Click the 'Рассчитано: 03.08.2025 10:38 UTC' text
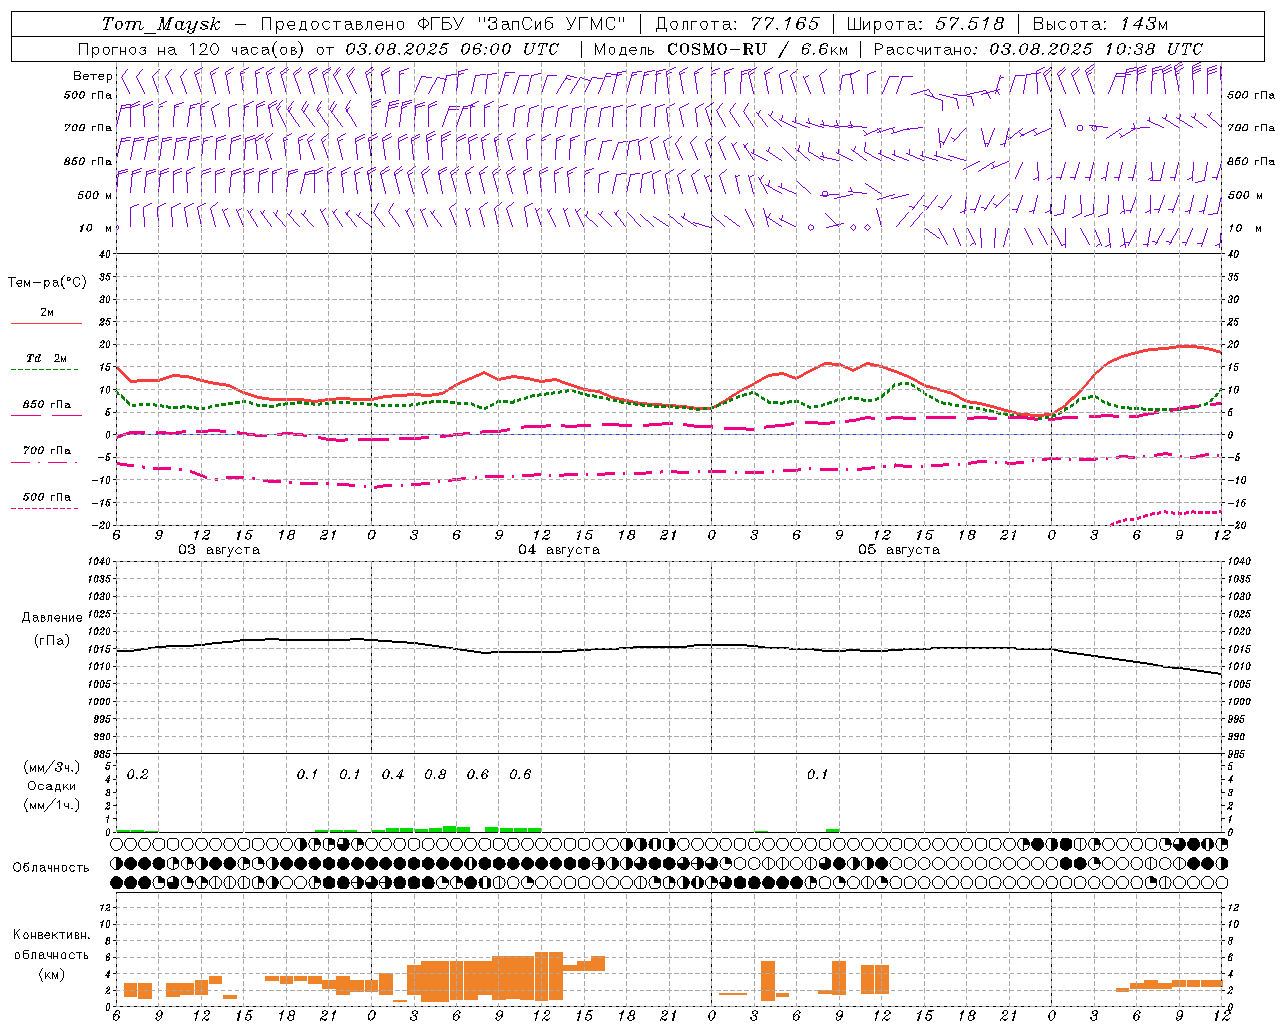The image size is (1280, 1024). pyautogui.click(x=1039, y=49)
